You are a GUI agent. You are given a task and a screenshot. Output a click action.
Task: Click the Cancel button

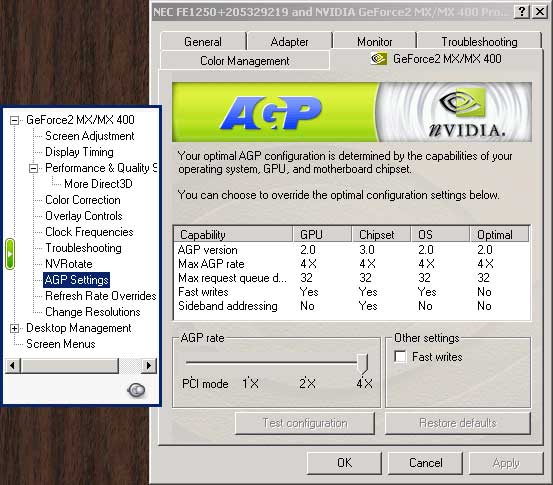(425, 462)
